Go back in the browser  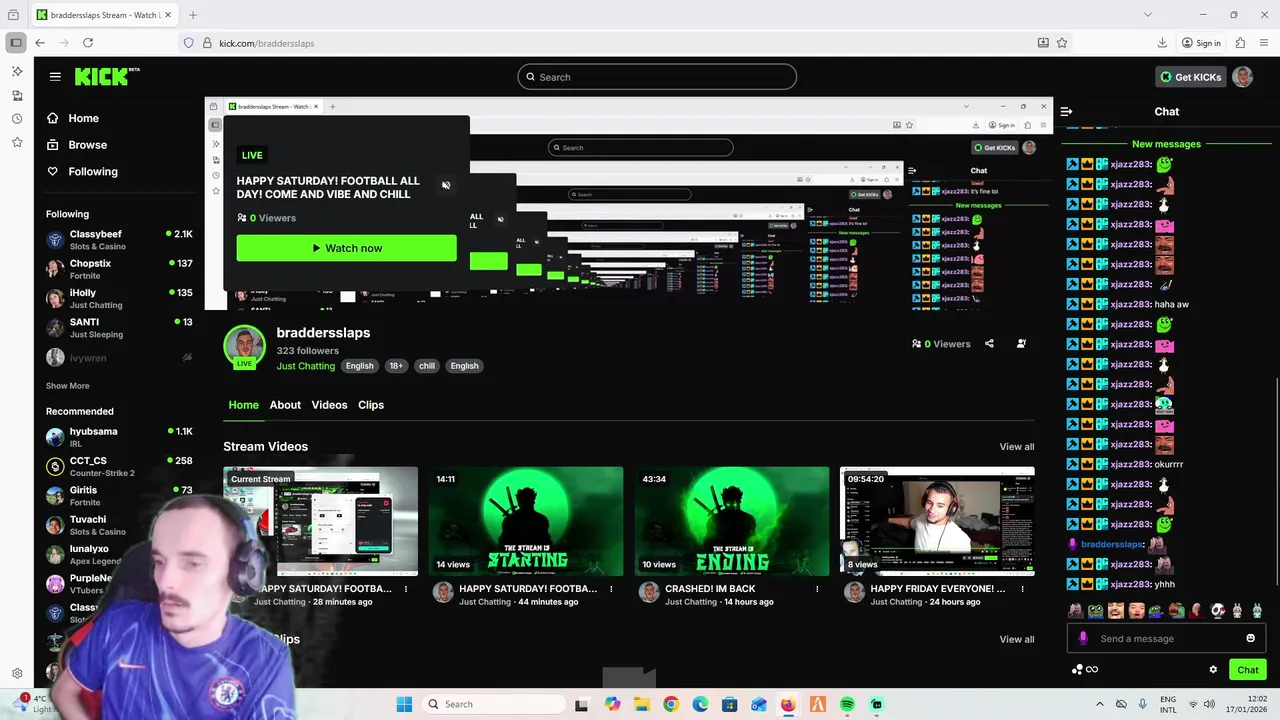pos(40,43)
